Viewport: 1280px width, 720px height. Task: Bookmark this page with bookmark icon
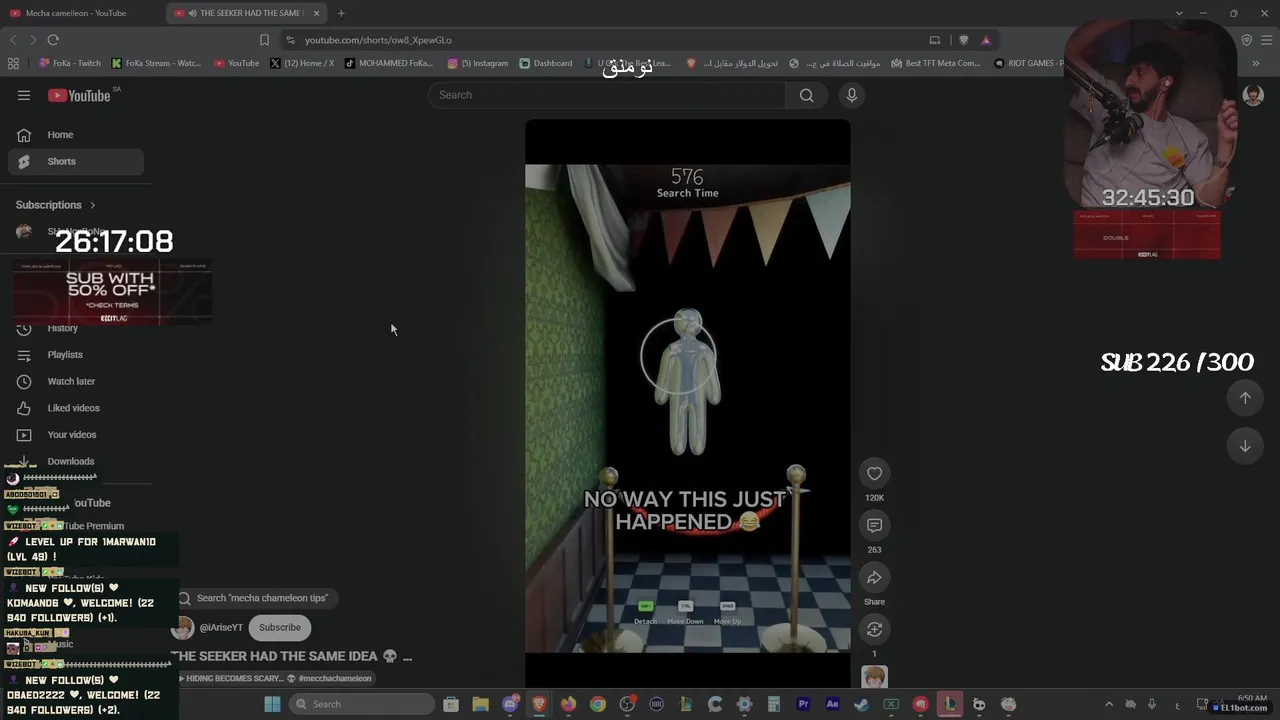(x=264, y=40)
